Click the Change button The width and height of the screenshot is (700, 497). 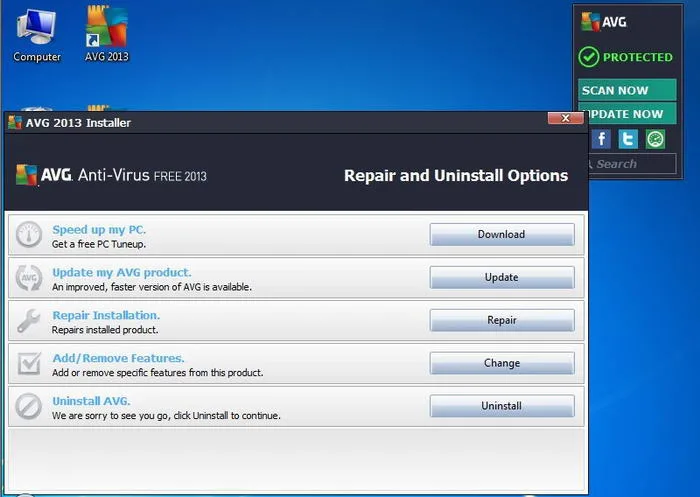tap(502, 363)
